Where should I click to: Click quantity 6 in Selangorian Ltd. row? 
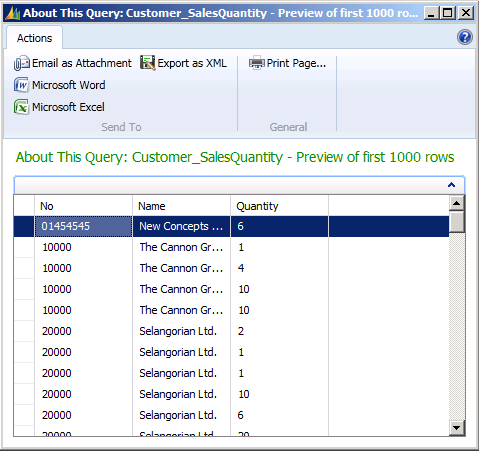coord(279,415)
